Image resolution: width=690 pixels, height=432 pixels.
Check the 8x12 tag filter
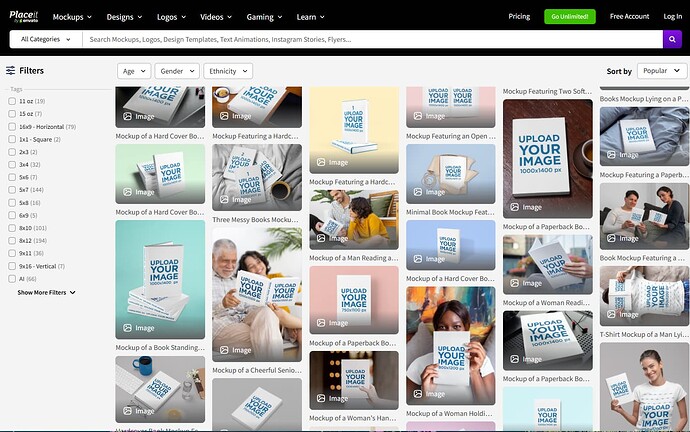(x=12, y=241)
